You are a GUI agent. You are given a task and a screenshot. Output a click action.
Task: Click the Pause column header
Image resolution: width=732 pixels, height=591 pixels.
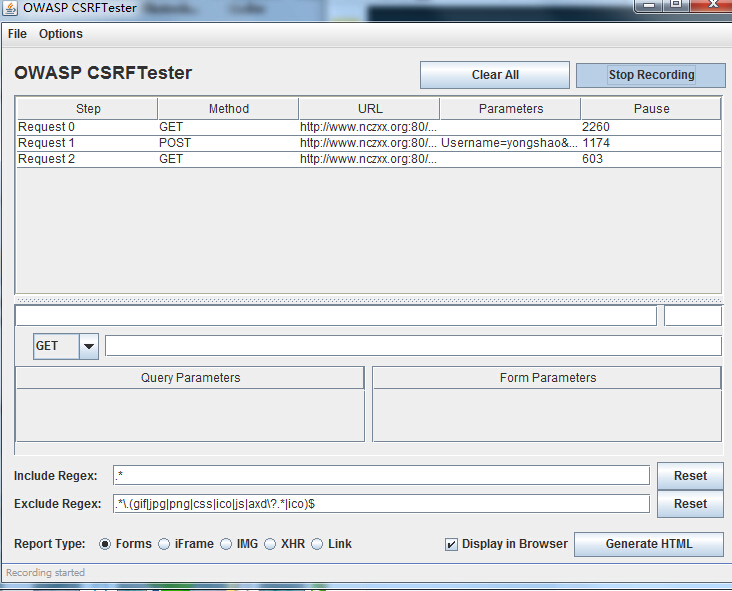point(651,109)
